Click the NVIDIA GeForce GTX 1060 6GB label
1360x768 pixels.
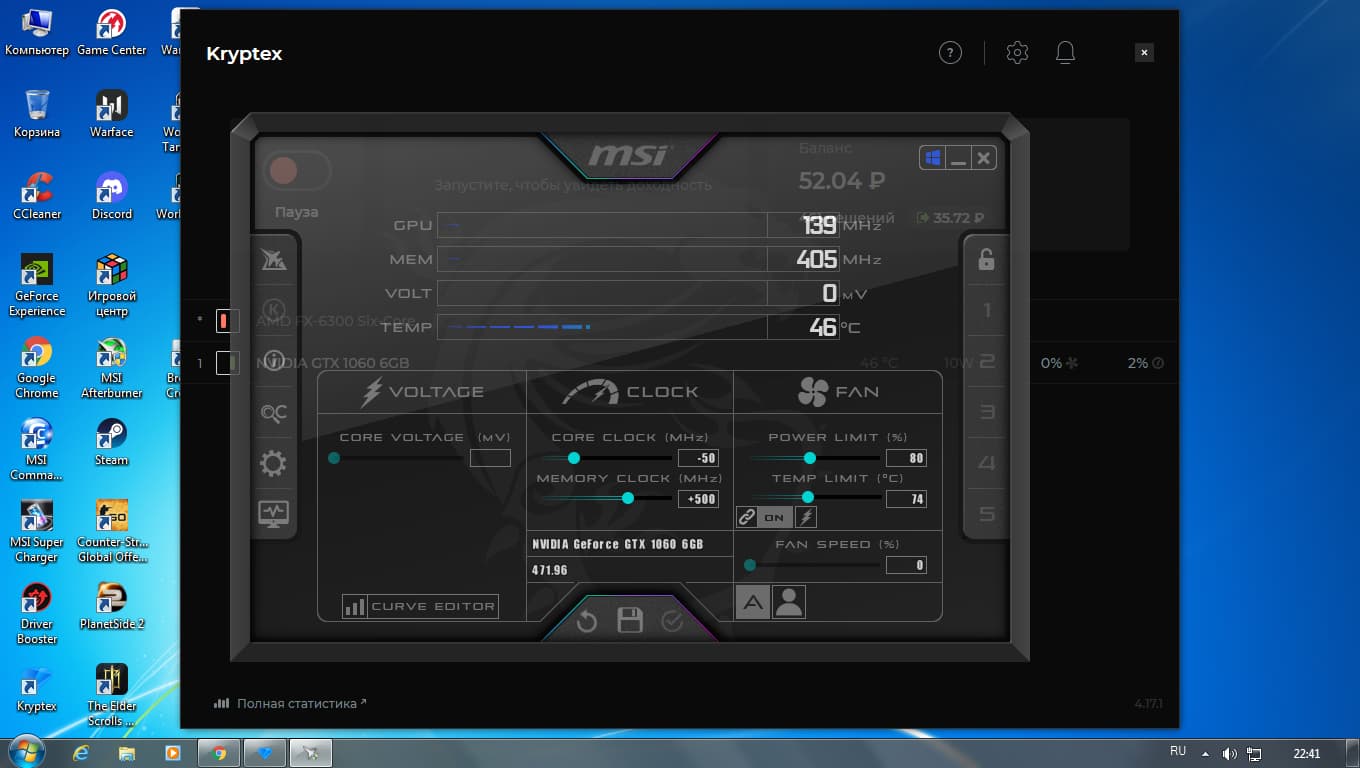tap(618, 544)
